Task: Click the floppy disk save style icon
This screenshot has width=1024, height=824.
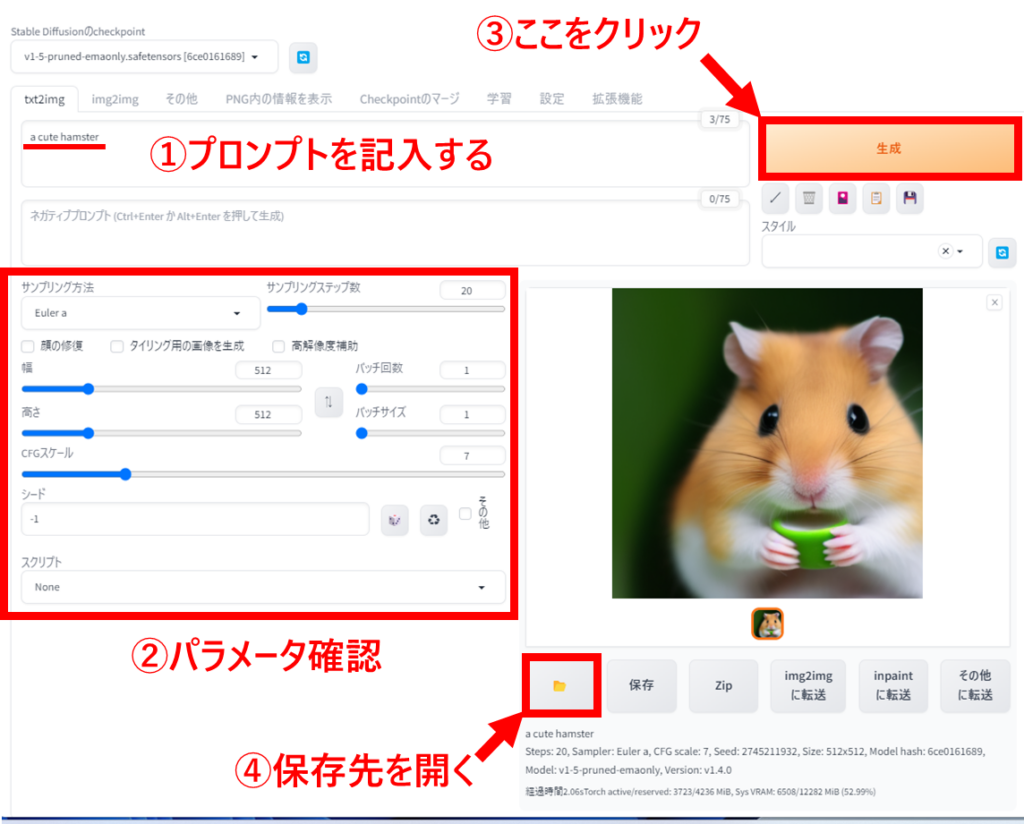Action: pyautogui.click(x=909, y=198)
